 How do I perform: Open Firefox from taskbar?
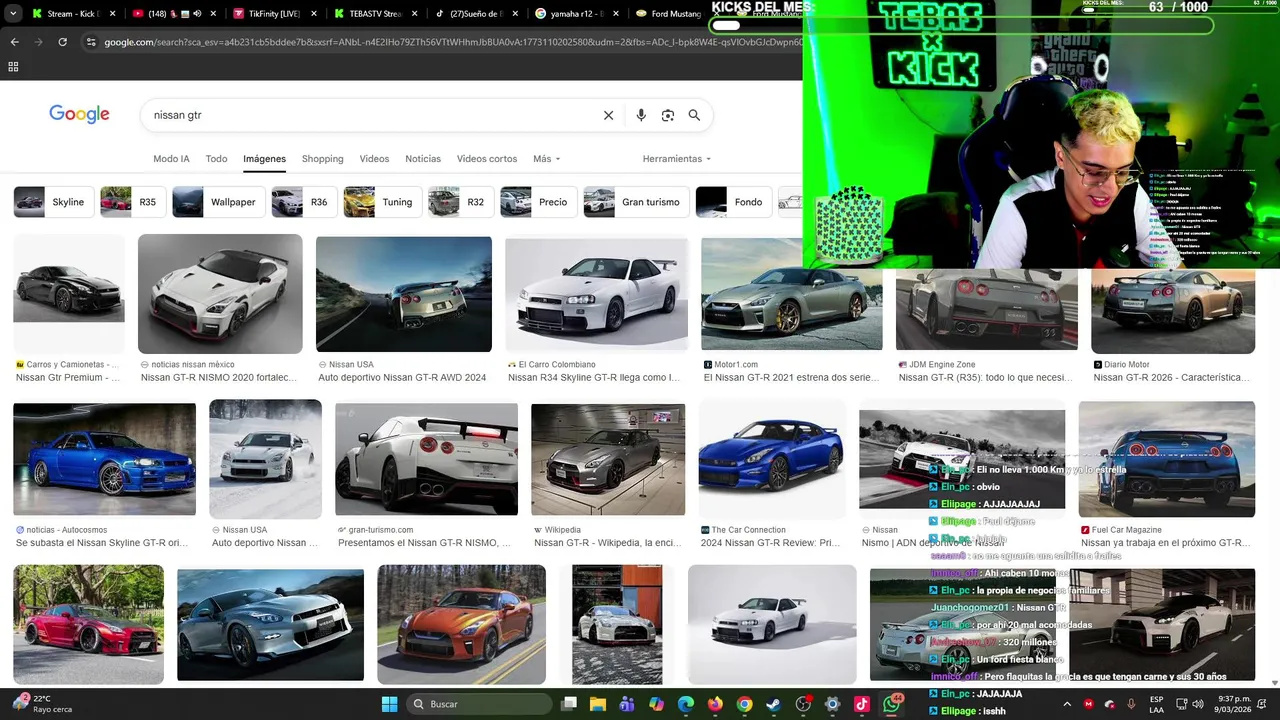[x=715, y=704]
